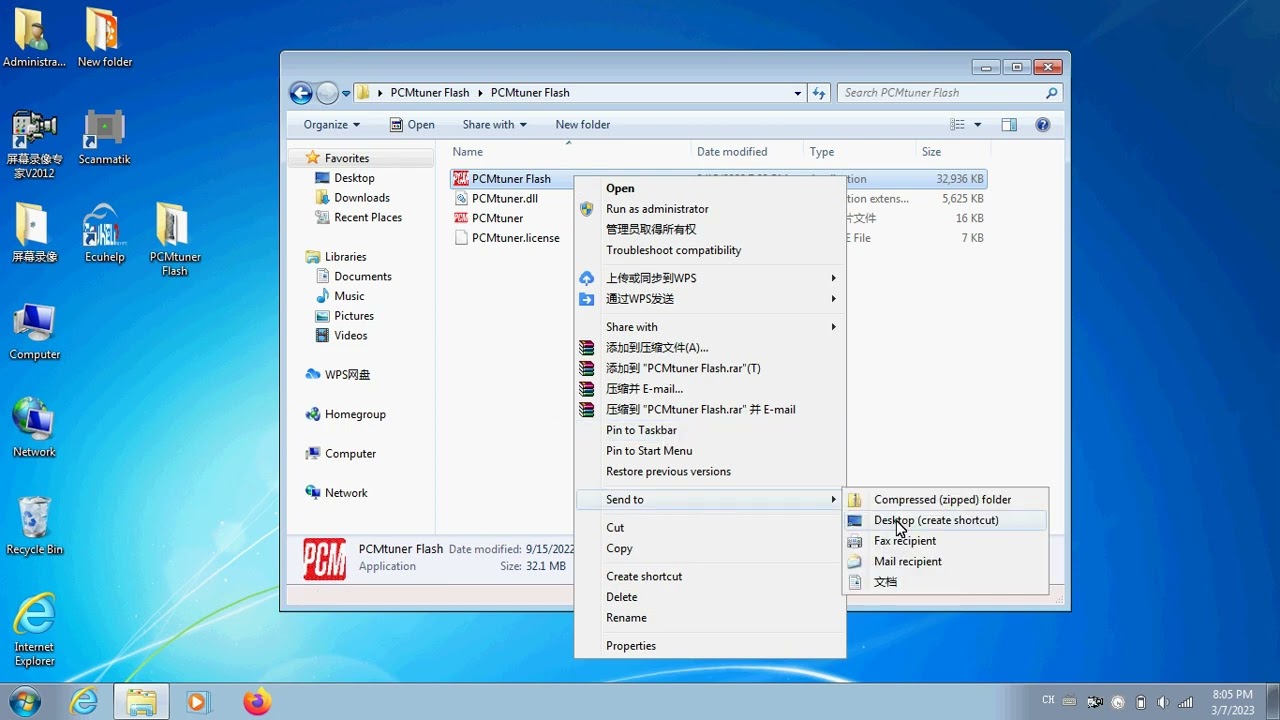Screen dimensions: 1280x720
Task: Click the refresh button beside the address bar
Action: (819, 93)
